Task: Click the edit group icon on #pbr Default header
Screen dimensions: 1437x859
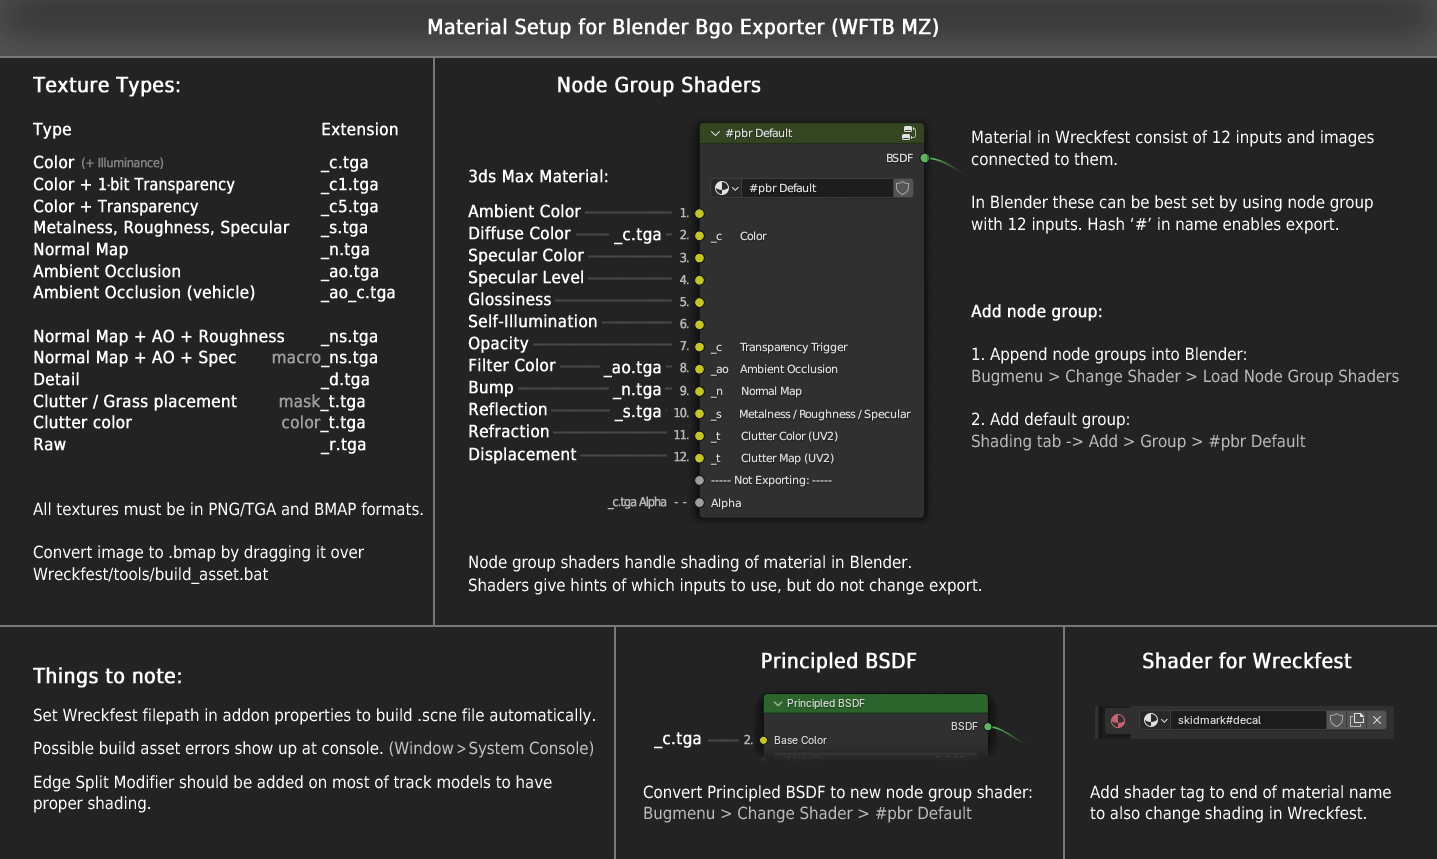Action: point(908,133)
